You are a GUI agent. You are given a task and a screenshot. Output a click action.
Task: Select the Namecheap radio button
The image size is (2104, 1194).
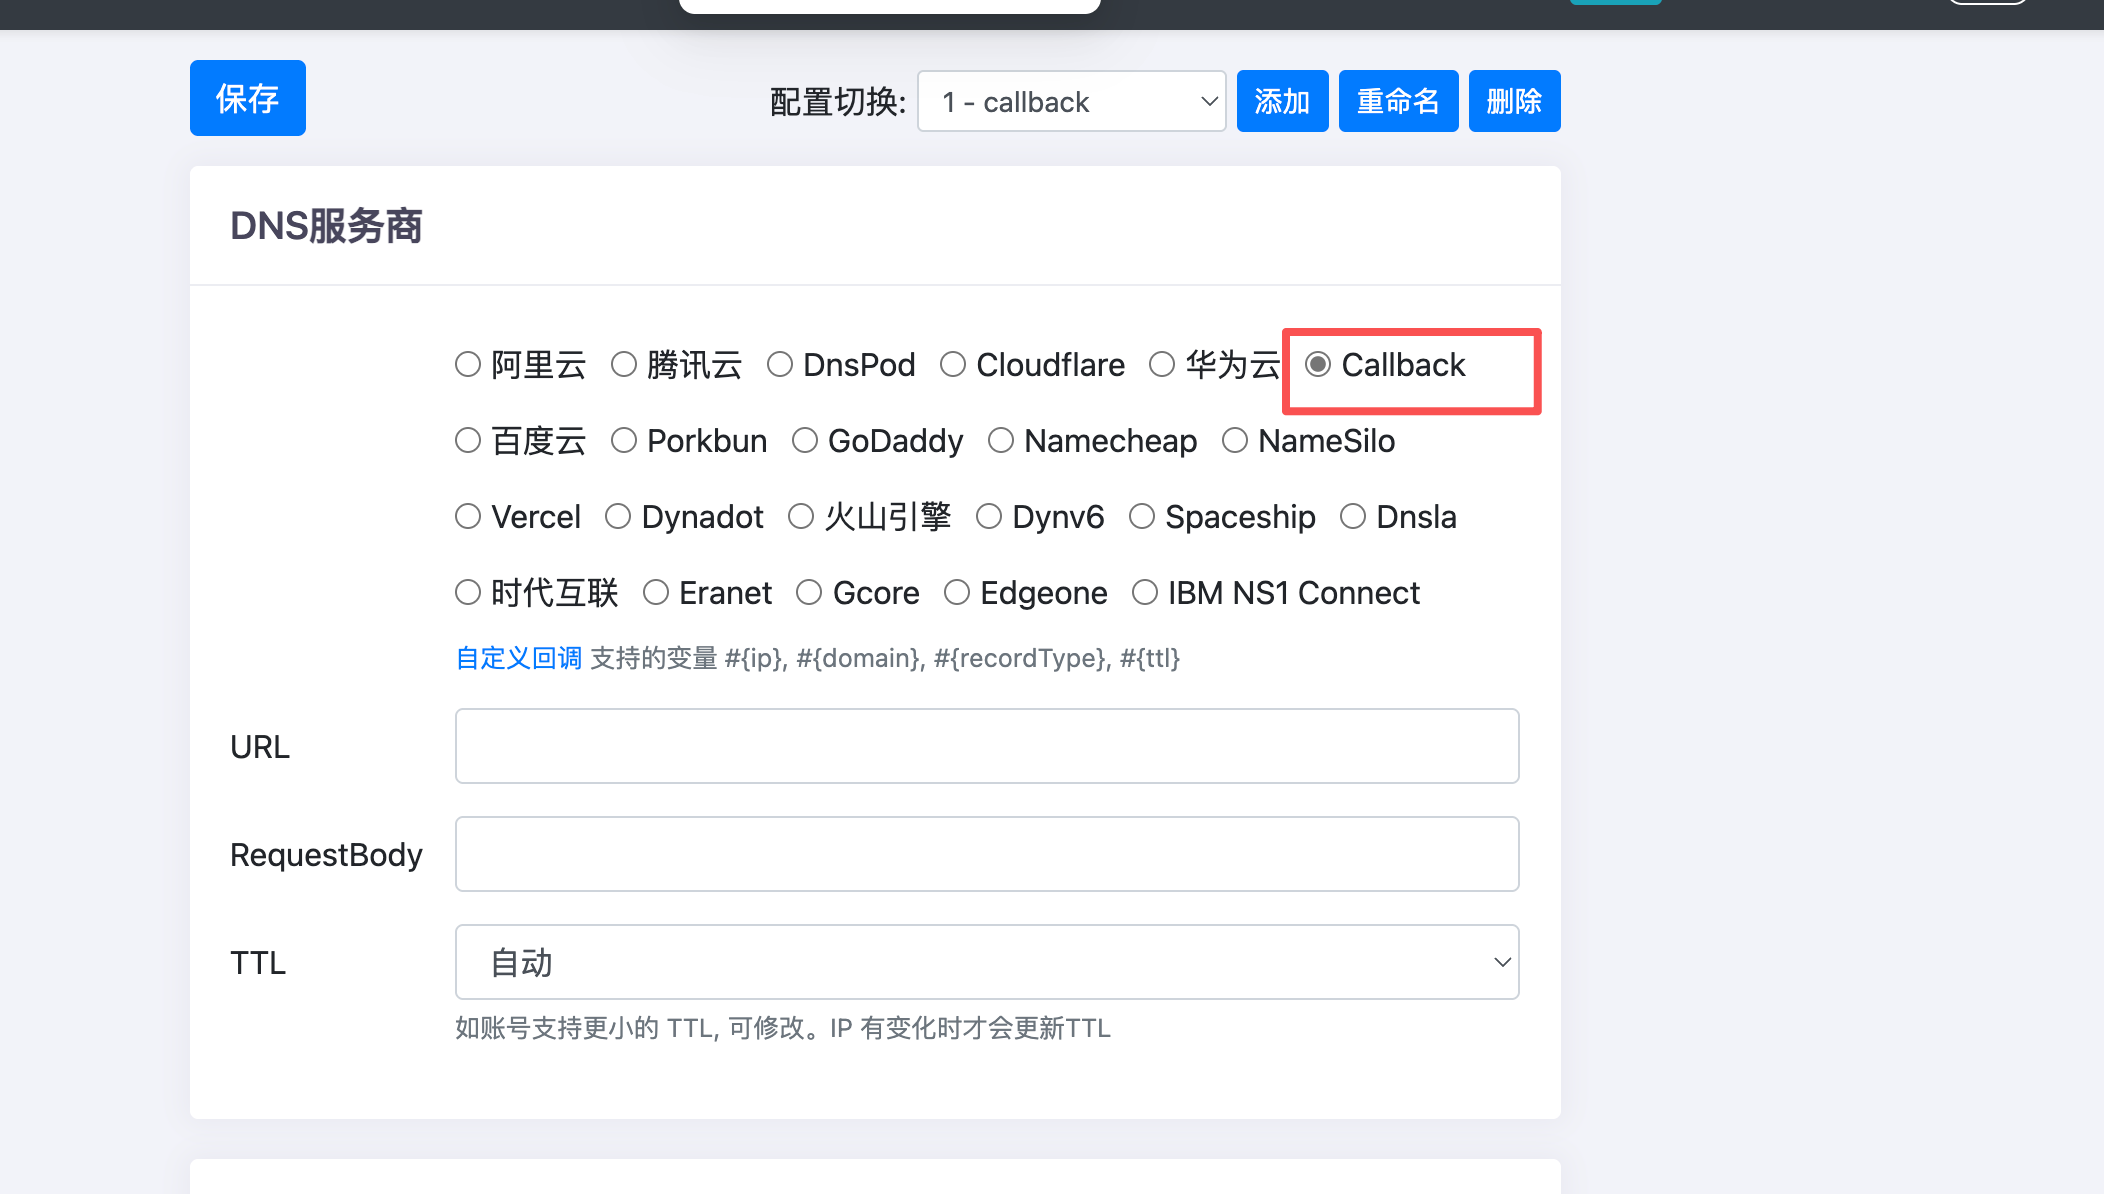pos(1001,440)
